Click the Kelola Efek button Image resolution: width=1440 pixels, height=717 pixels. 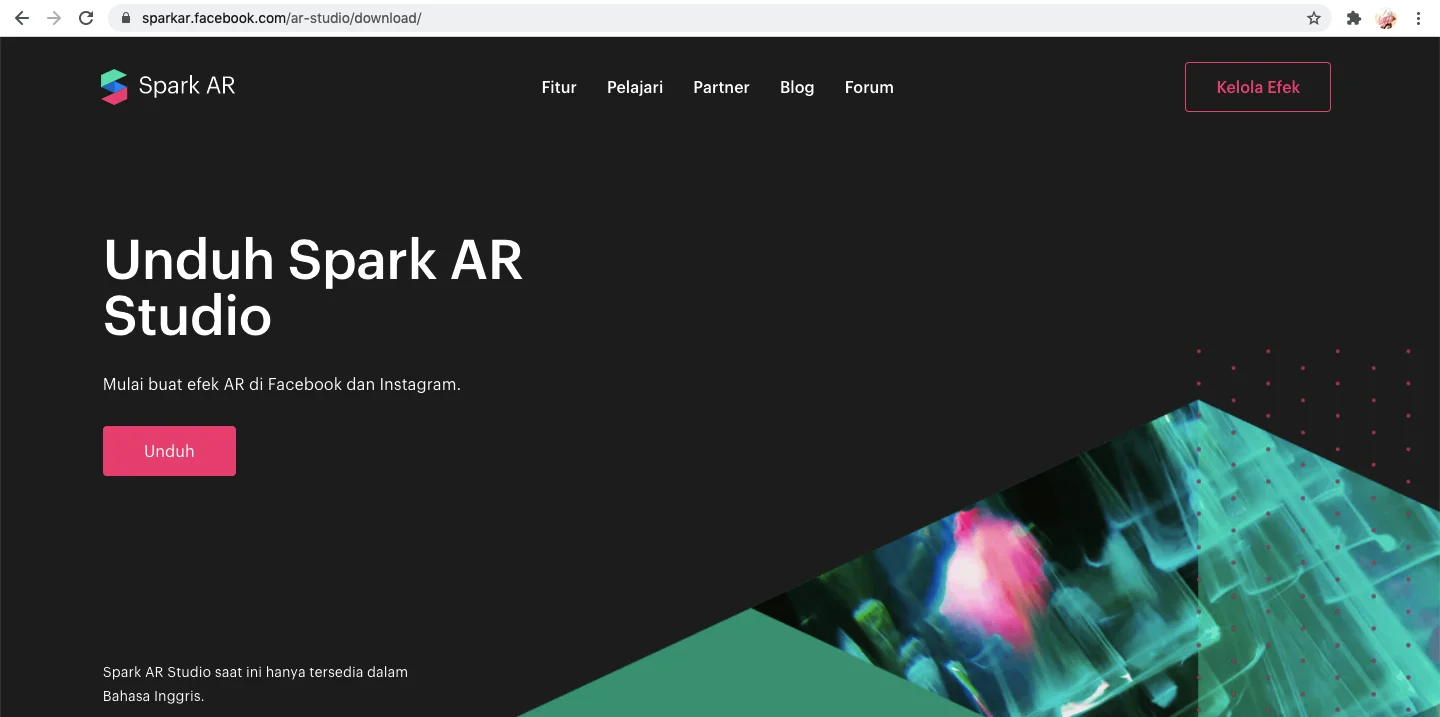(x=1257, y=87)
